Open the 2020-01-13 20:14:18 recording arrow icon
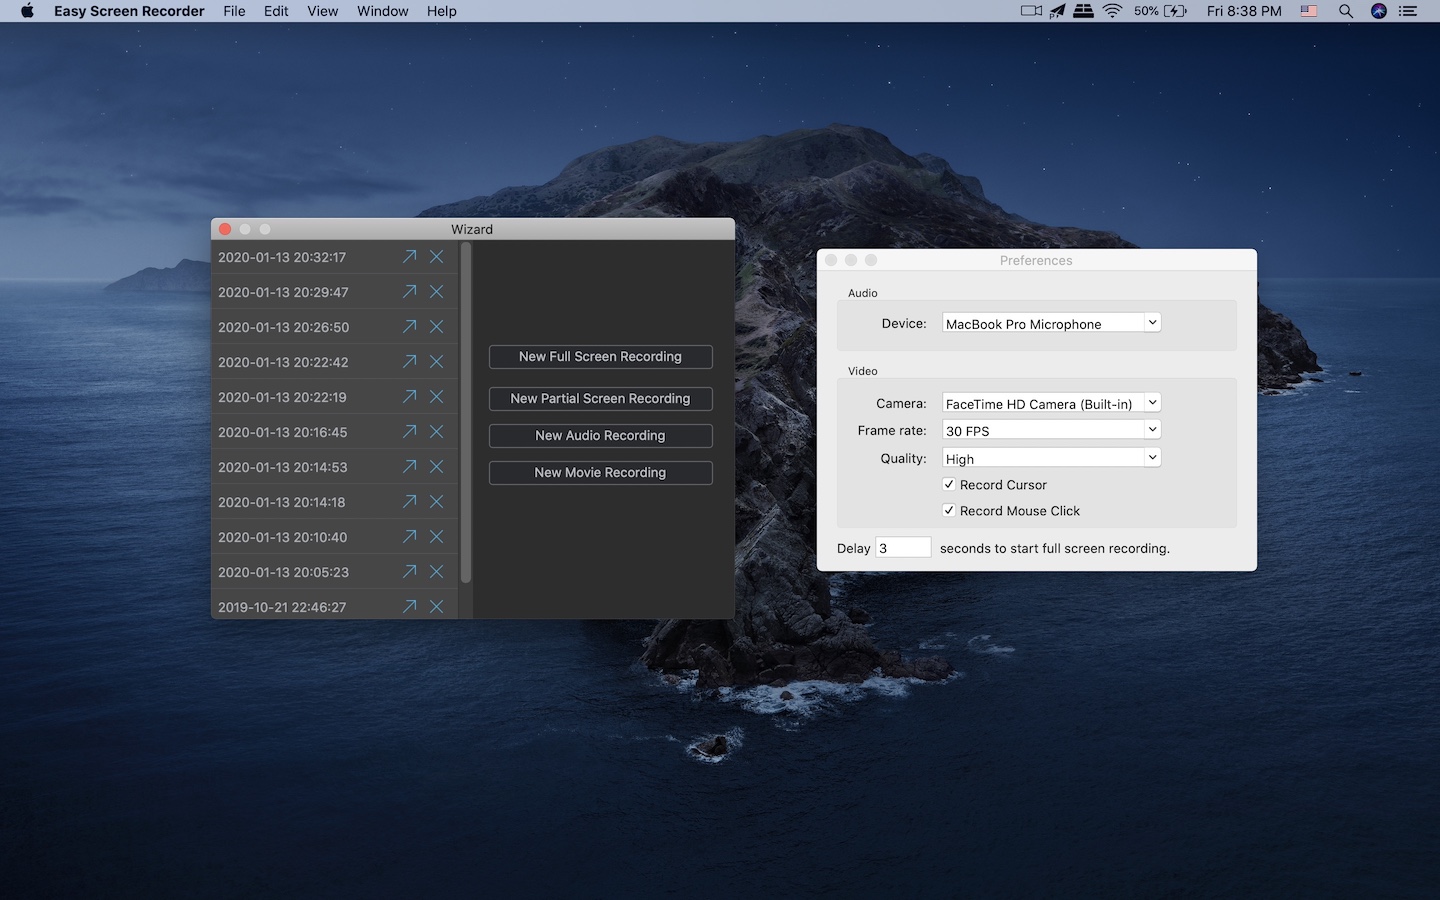 (x=409, y=502)
